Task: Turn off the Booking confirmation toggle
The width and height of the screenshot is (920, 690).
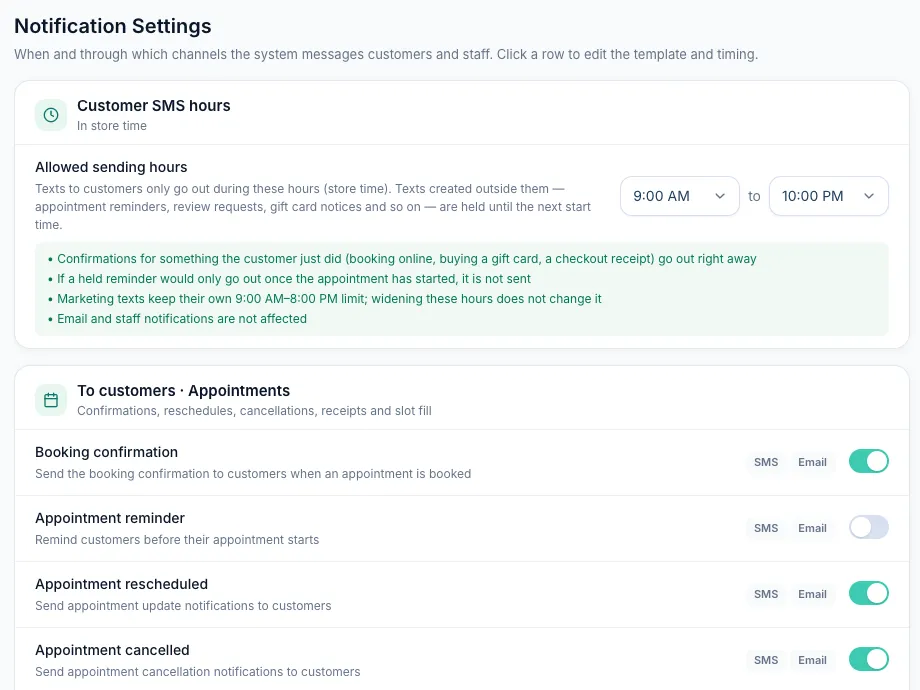Action: [868, 461]
